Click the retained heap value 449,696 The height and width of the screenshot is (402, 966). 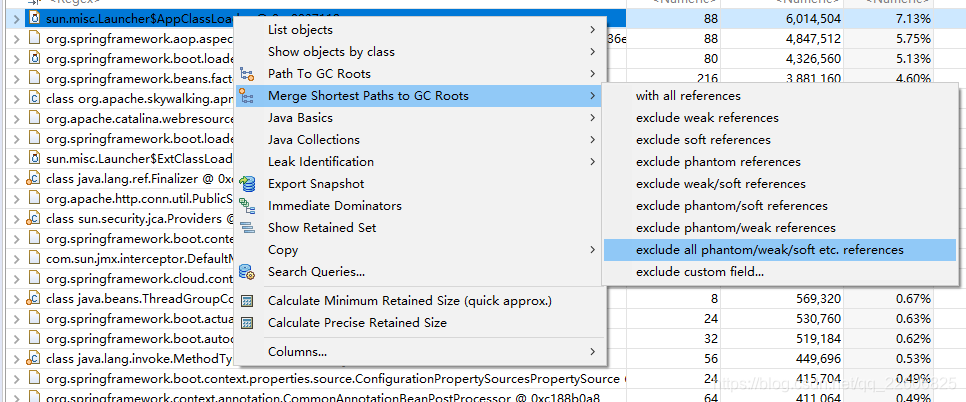(x=817, y=359)
